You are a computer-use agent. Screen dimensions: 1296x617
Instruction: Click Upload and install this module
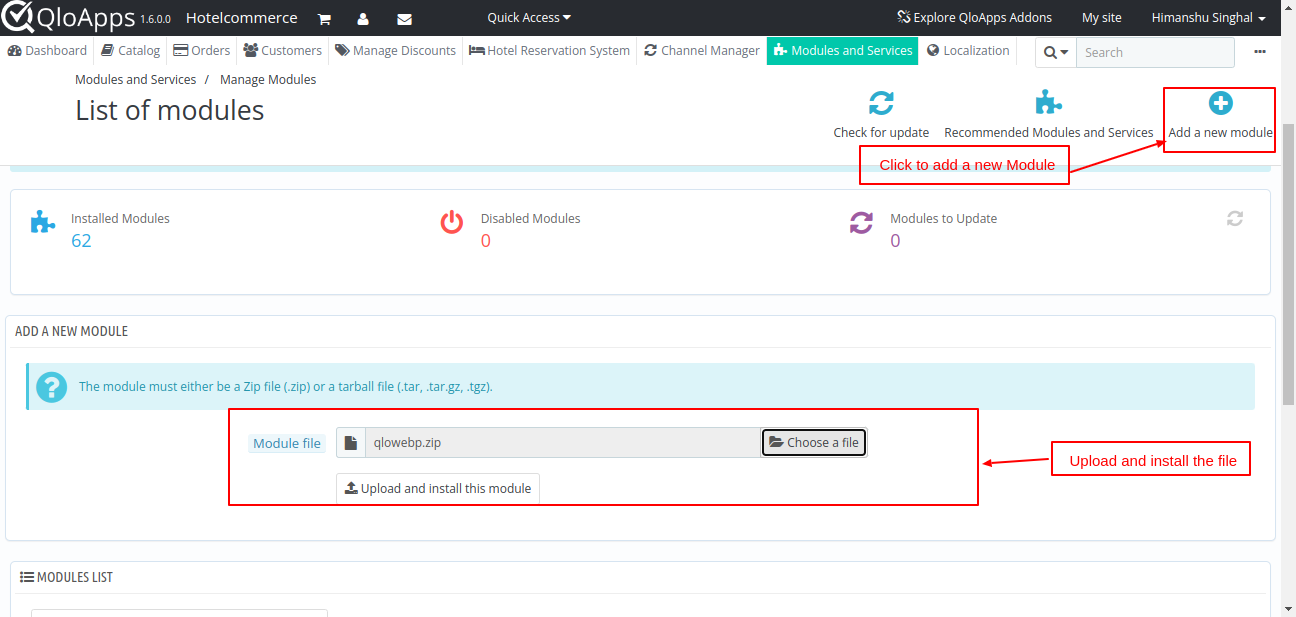[x=438, y=488]
